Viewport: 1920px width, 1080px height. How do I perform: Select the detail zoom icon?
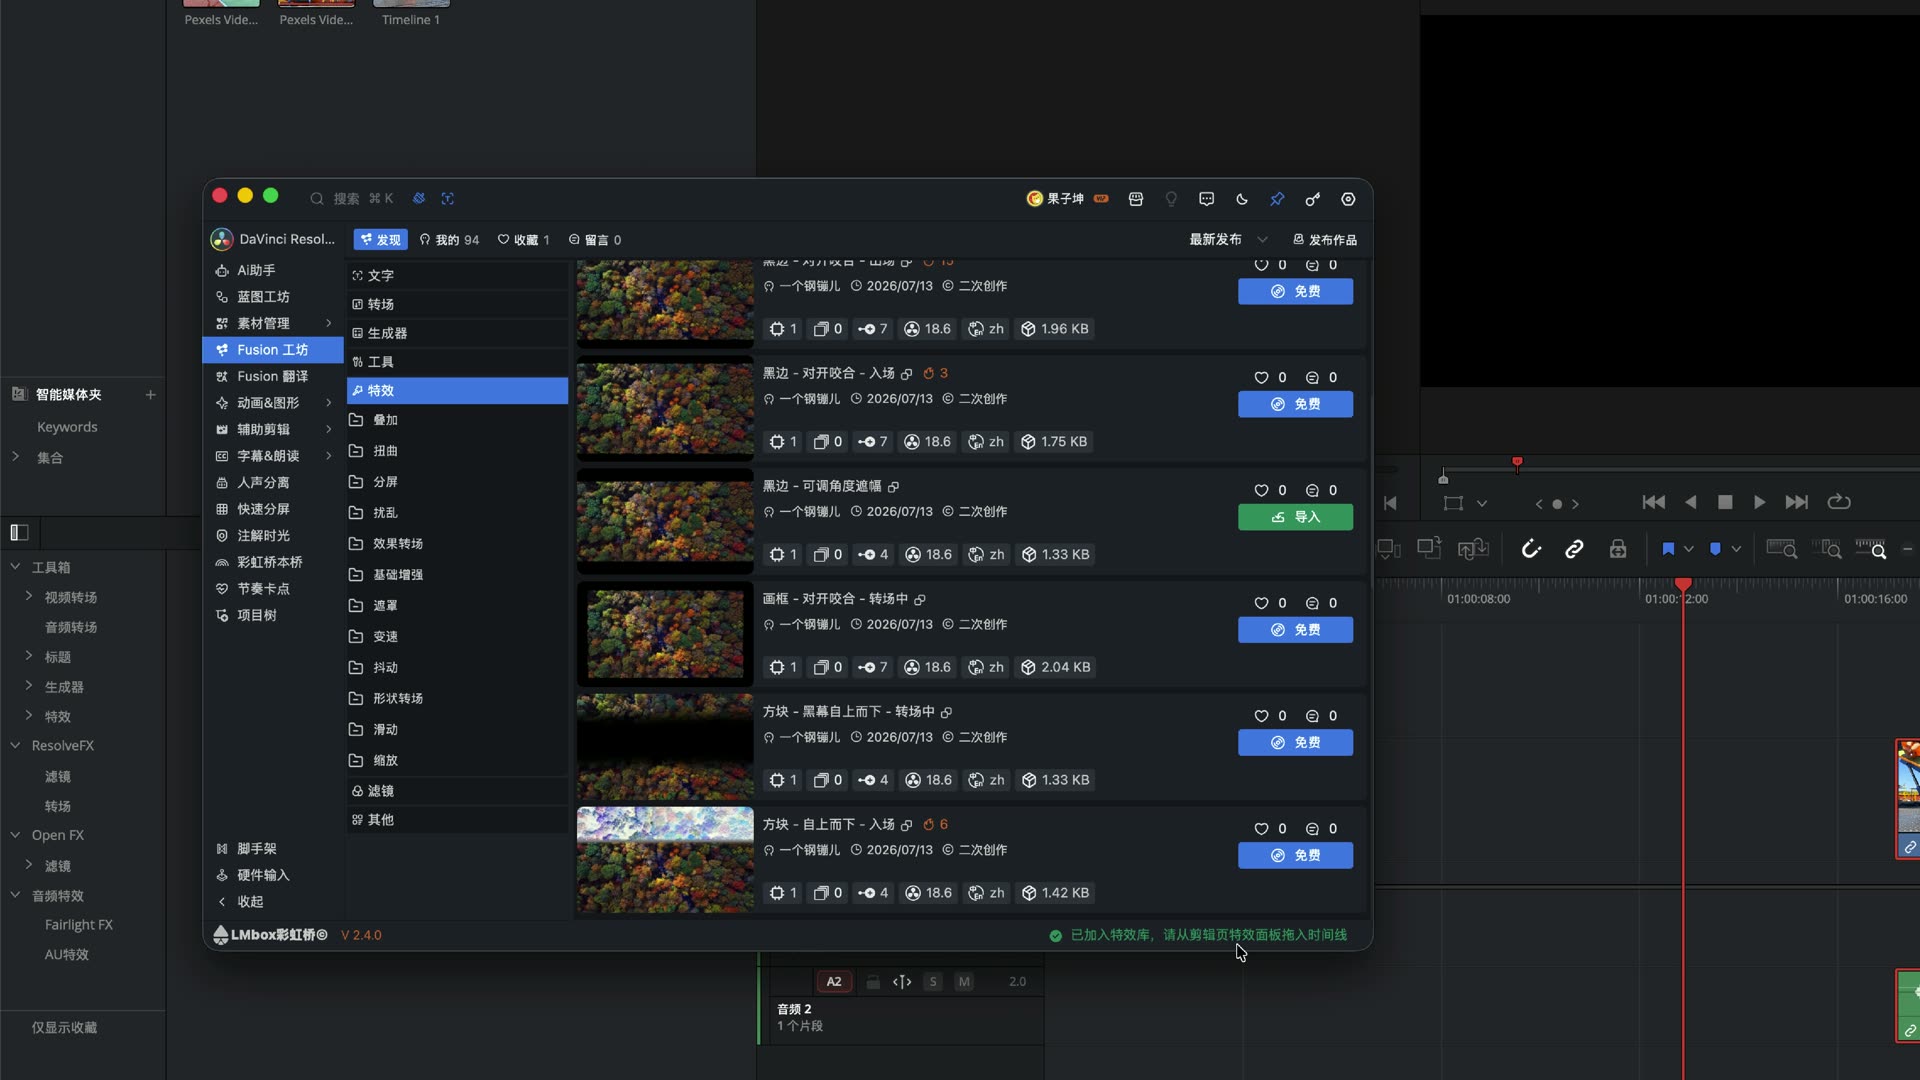tap(1829, 549)
